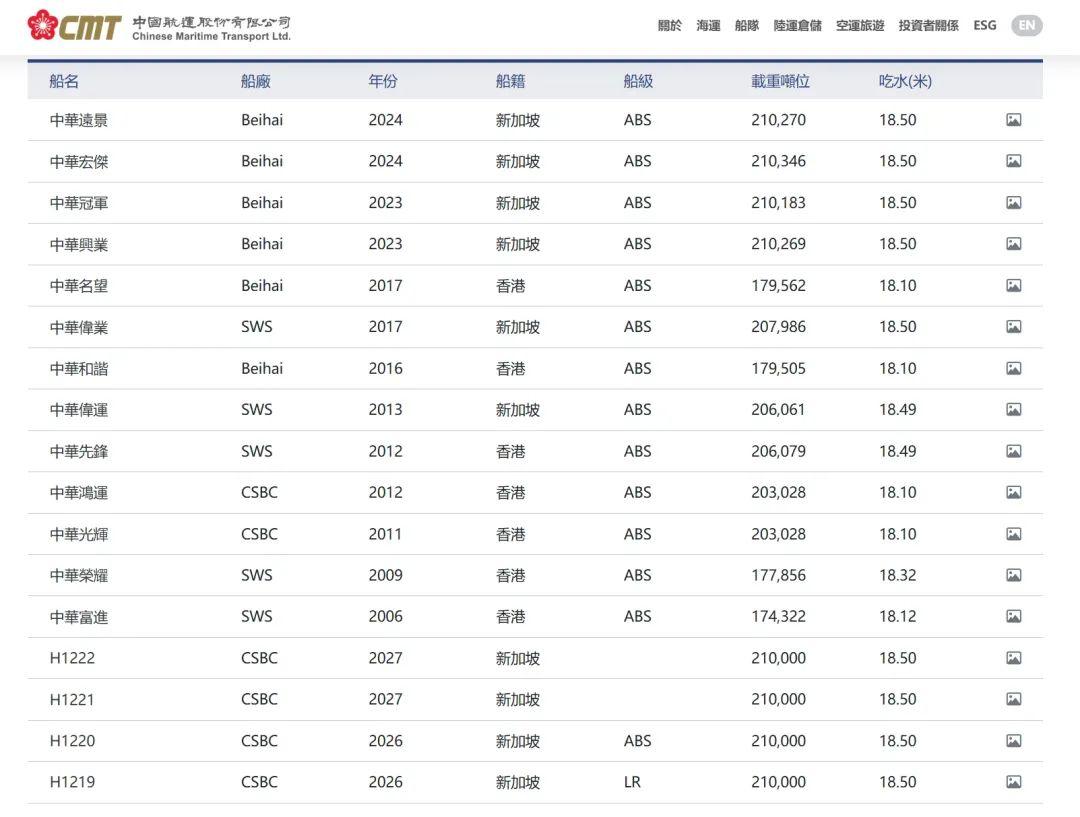Screen dimensions: 1080x817
Task: Open photo icon for 中華興業 row
Action: pyautogui.click(x=1013, y=244)
